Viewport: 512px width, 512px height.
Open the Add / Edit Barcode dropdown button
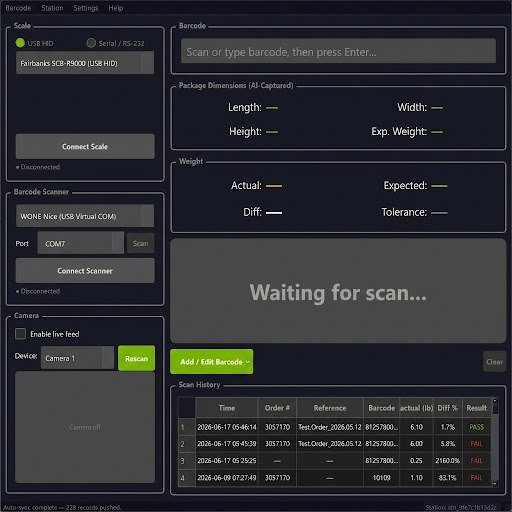point(212,362)
